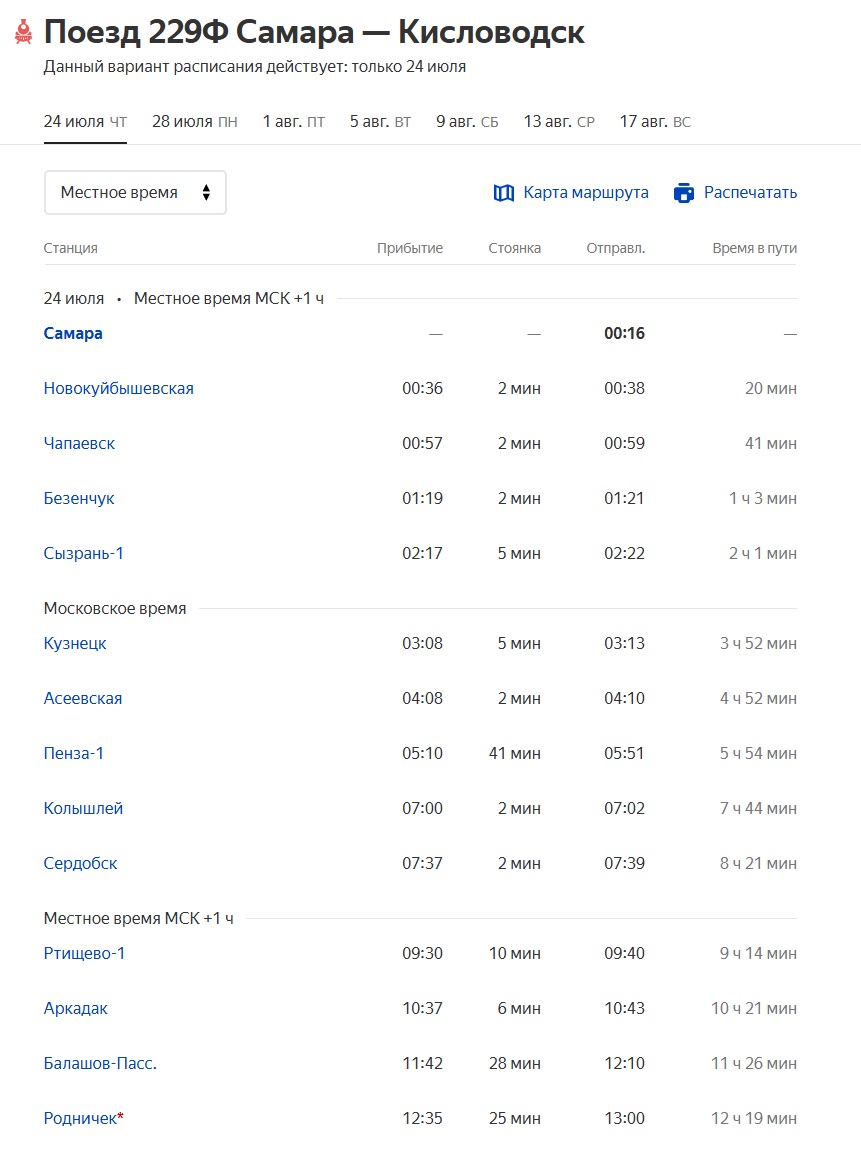
Task: Click the Сызрань-1 station link
Action: [x=84, y=554]
